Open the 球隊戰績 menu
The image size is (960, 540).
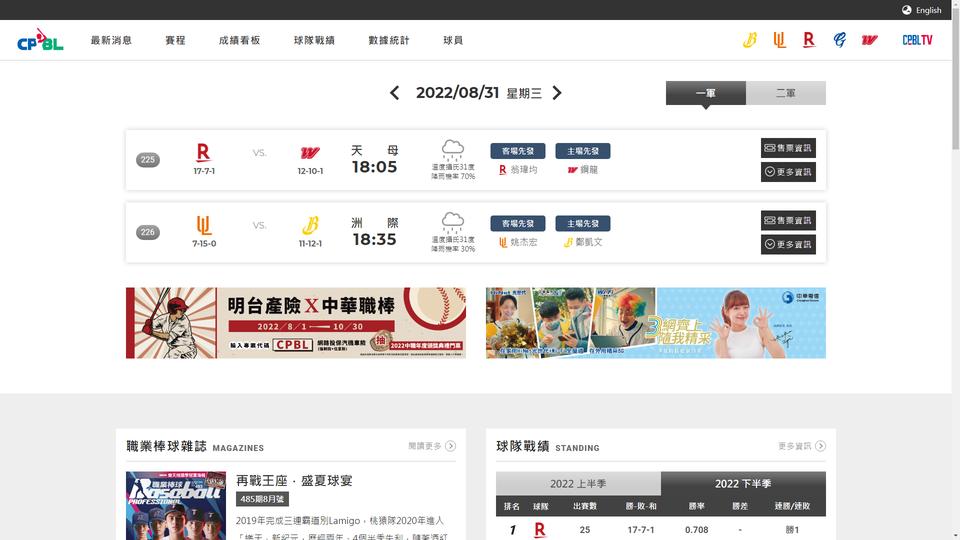click(314, 40)
